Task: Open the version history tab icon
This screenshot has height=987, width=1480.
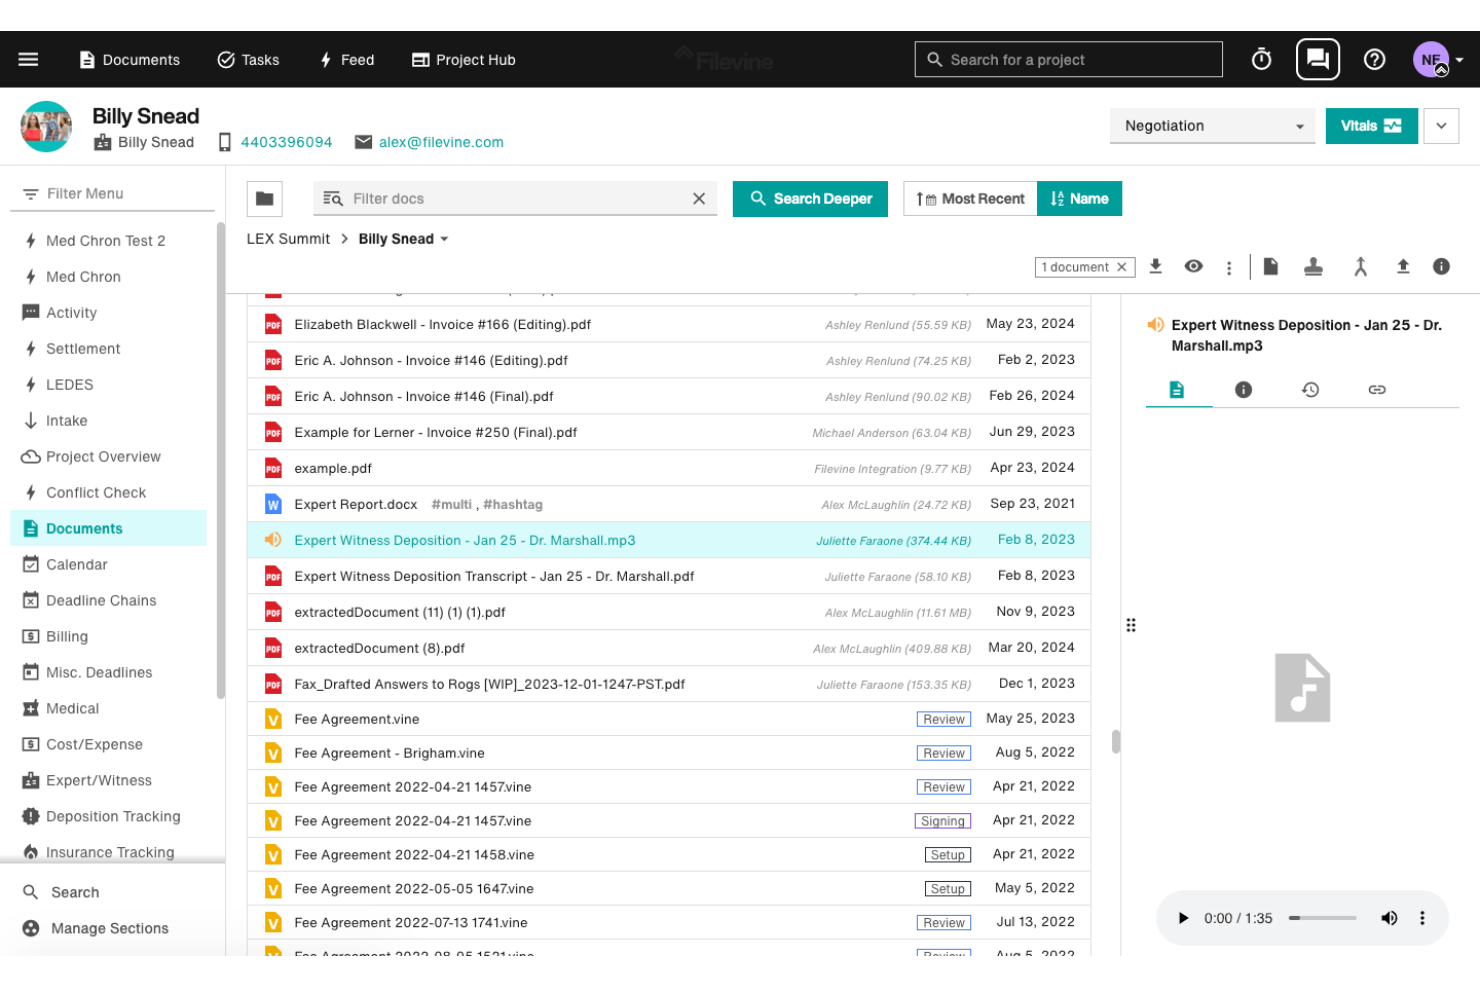Action: coord(1310,390)
